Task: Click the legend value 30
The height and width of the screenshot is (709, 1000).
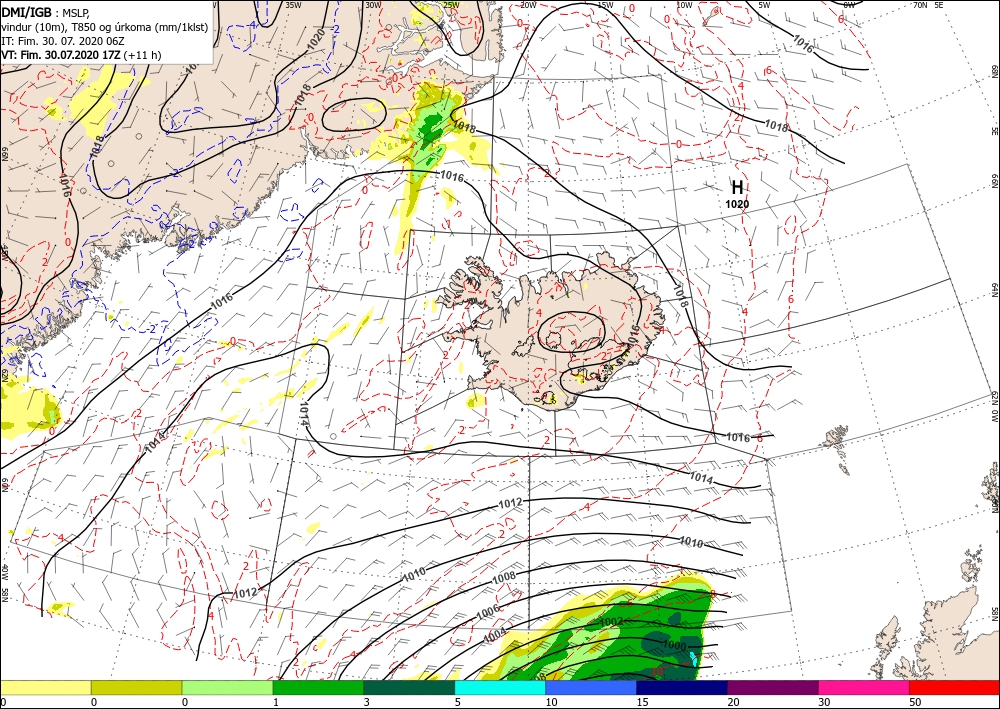Action: [x=823, y=702]
